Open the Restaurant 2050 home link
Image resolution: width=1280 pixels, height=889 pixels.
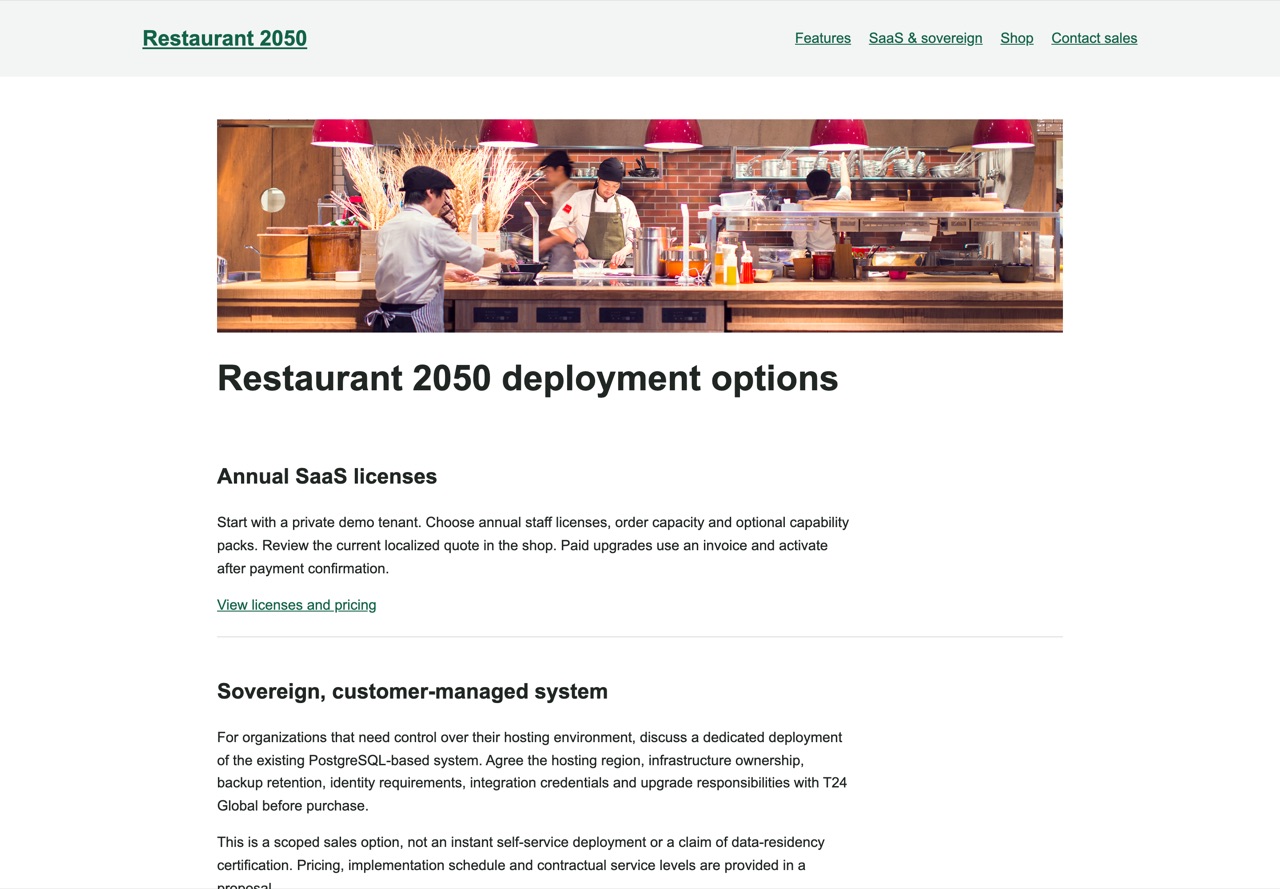225,38
